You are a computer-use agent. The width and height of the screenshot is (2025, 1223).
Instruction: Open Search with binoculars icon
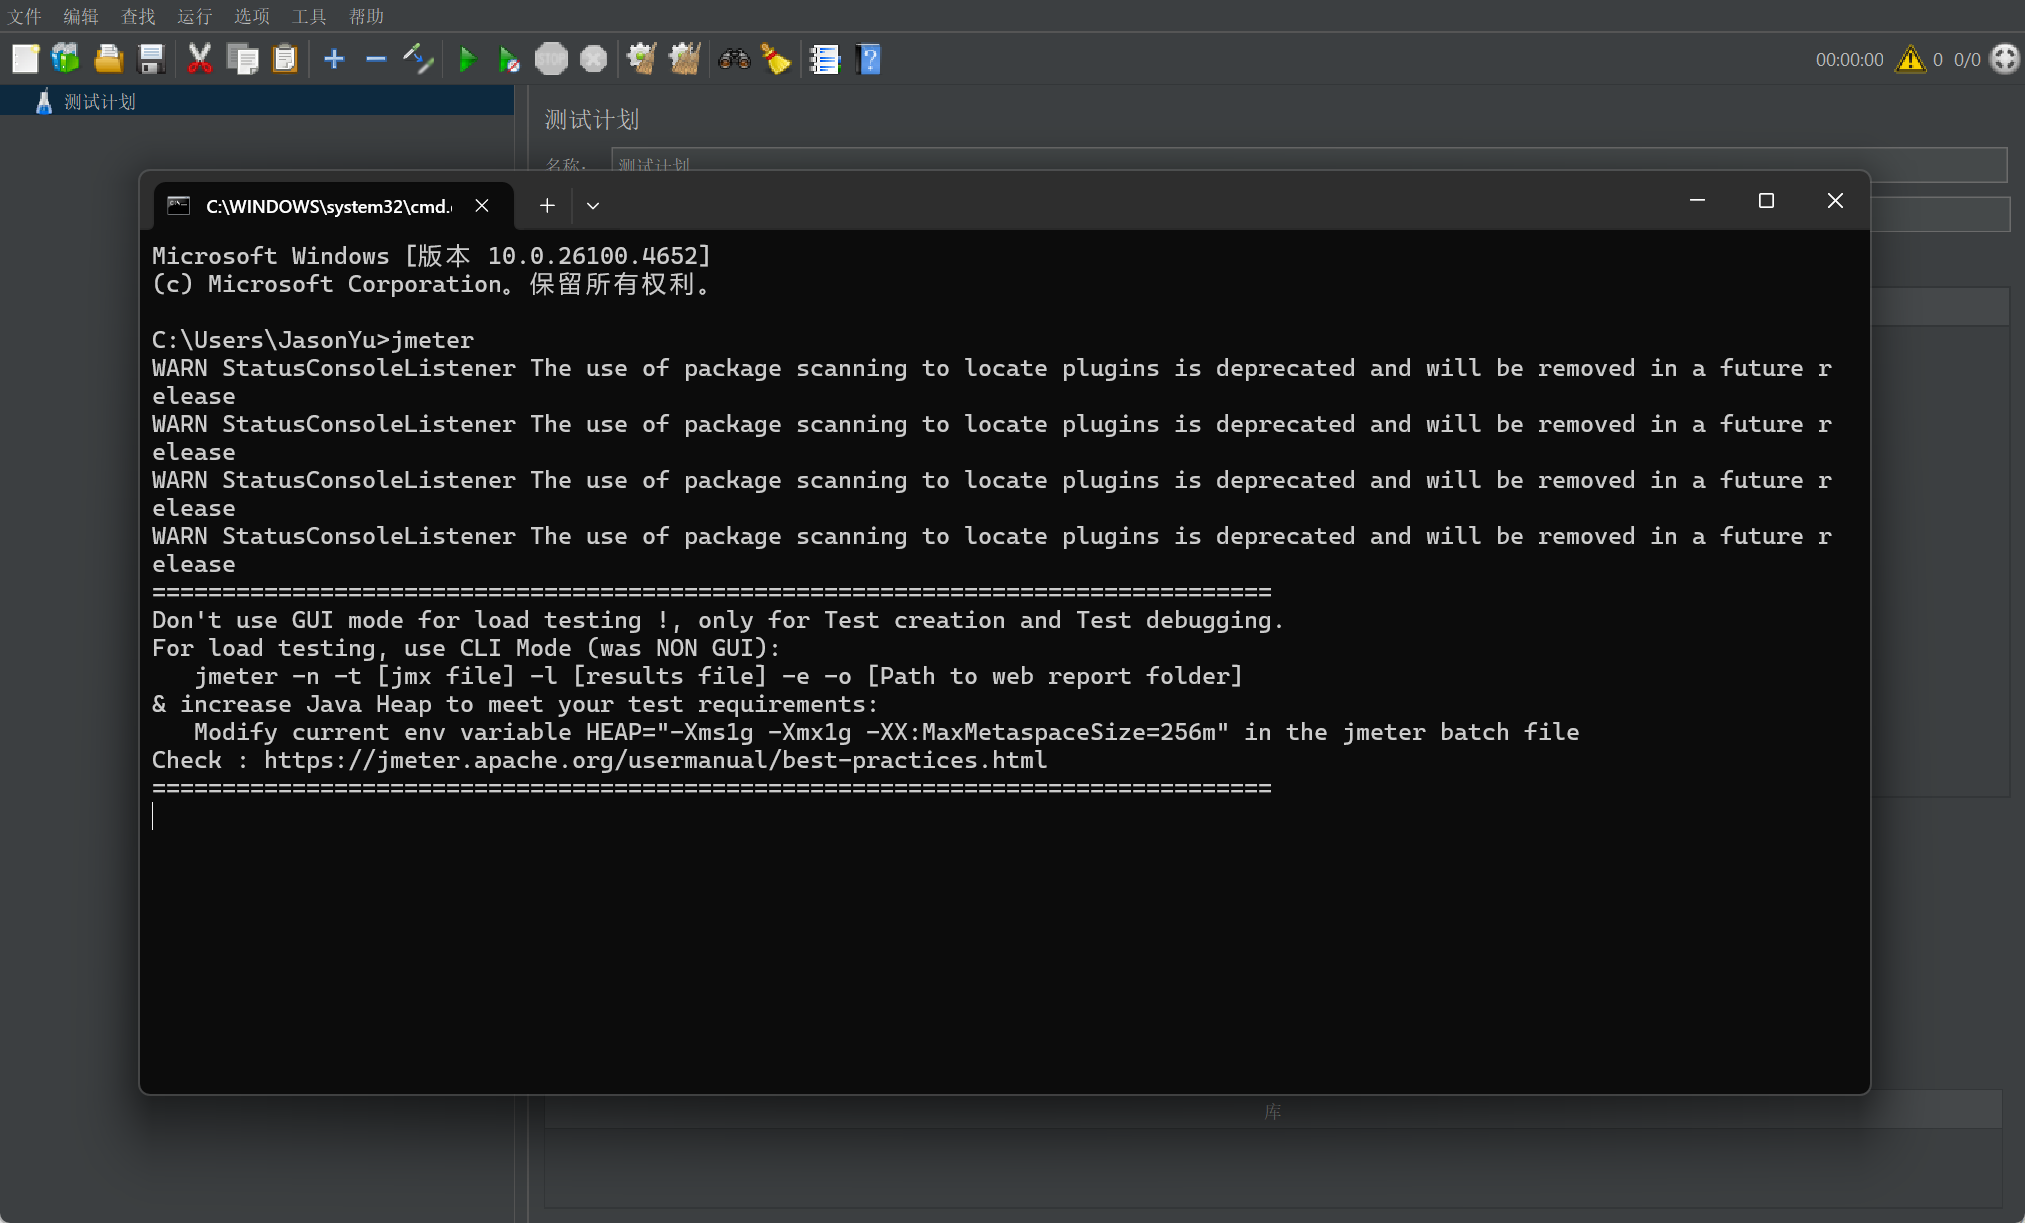click(x=734, y=59)
